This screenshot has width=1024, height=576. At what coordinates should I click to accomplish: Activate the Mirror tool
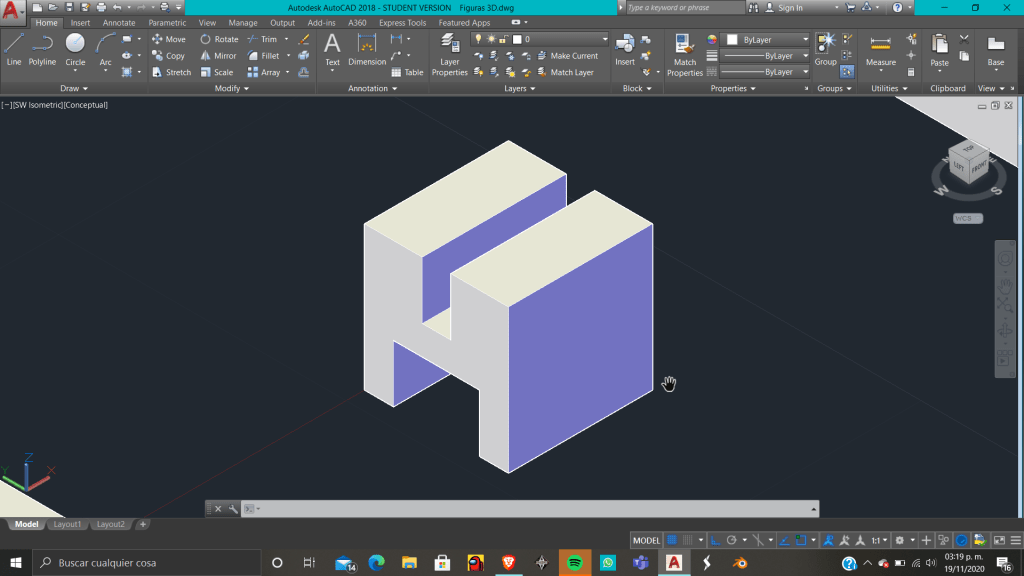[x=218, y=56]
